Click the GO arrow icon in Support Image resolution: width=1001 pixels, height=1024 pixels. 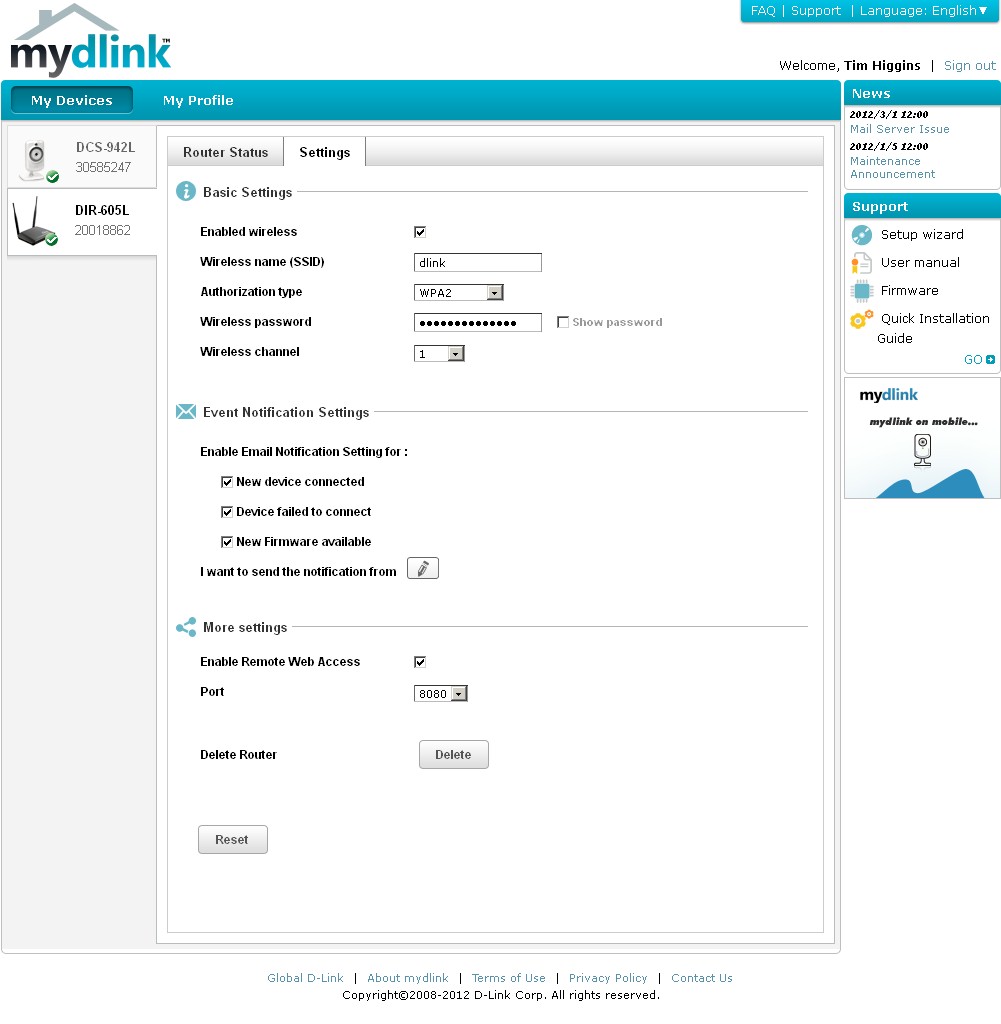click(991, 359)
